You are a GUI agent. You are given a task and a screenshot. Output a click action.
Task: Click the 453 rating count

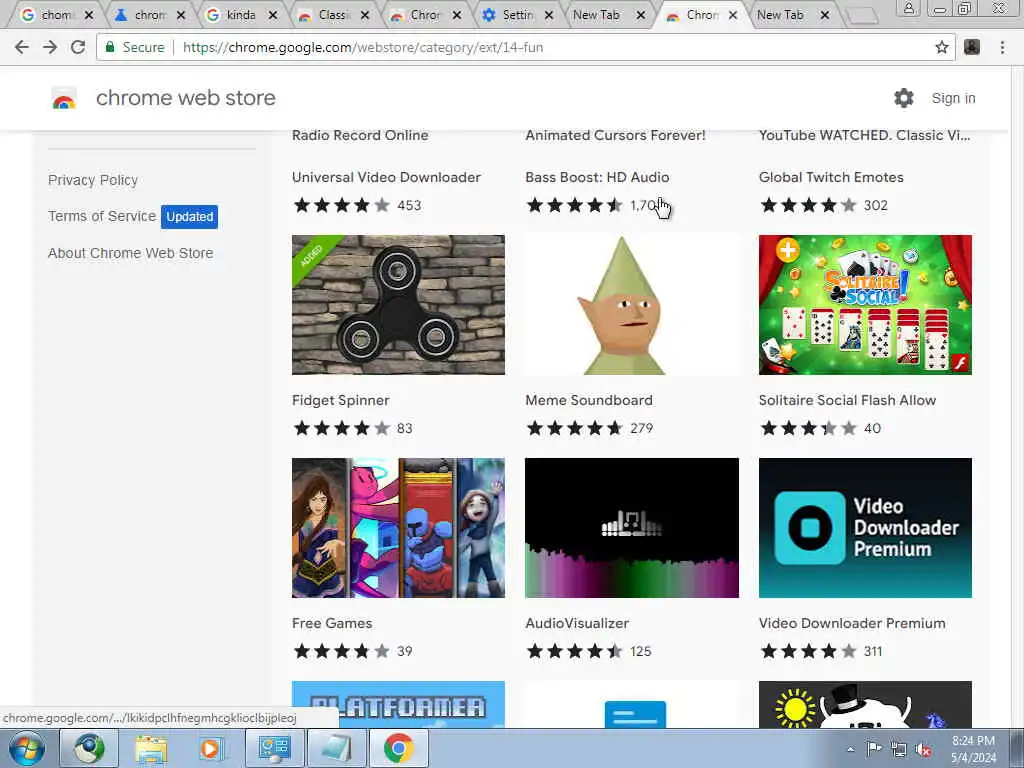click(x=409, y=205)
